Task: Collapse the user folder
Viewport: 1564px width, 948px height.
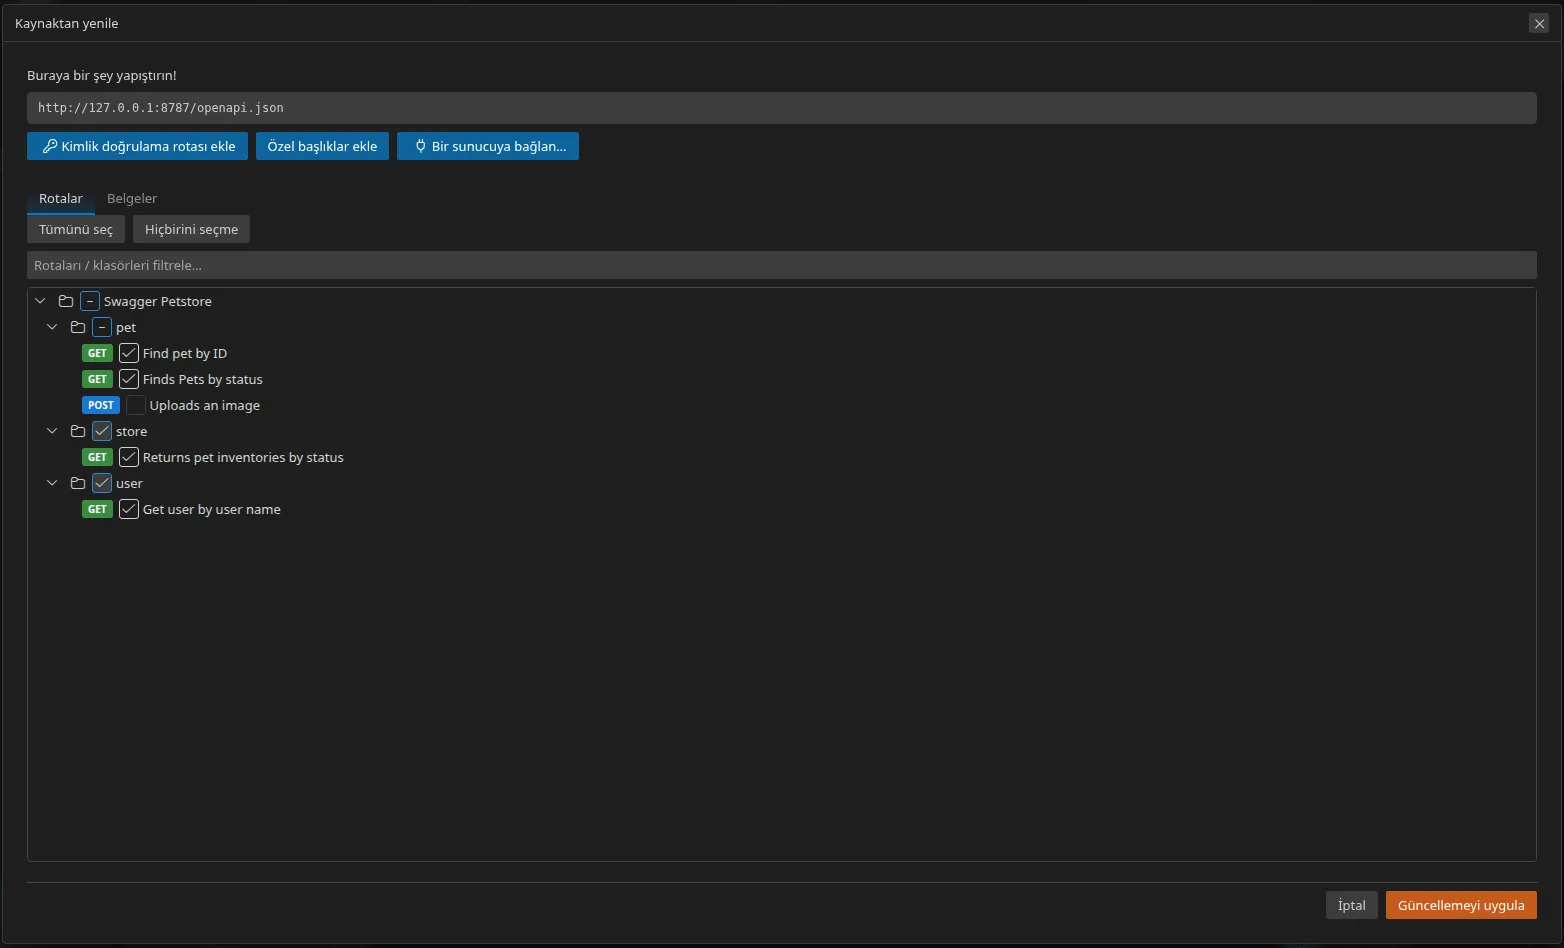Action: pyautogui.click(x=52, y=483)
